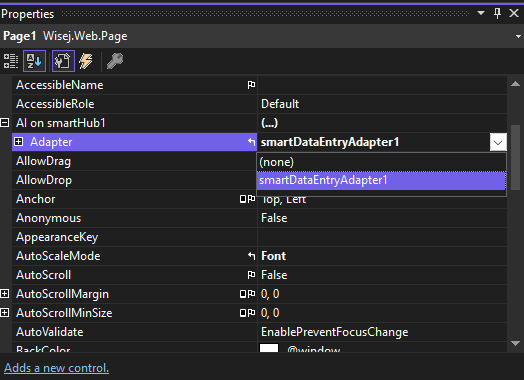The width and height of the screenshot is (524, 380).
Task: Click the Anchor row marker icons
Action: [248, 199]
